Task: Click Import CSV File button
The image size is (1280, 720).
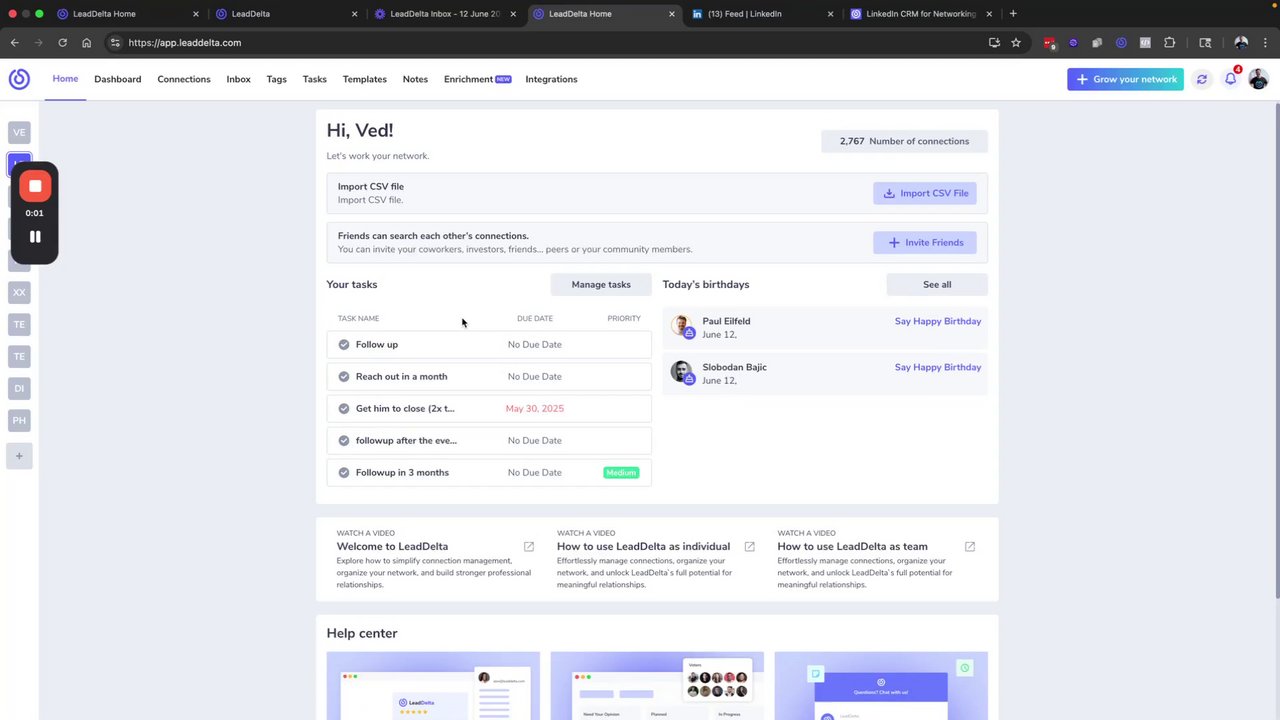Action: coord(925,193)
